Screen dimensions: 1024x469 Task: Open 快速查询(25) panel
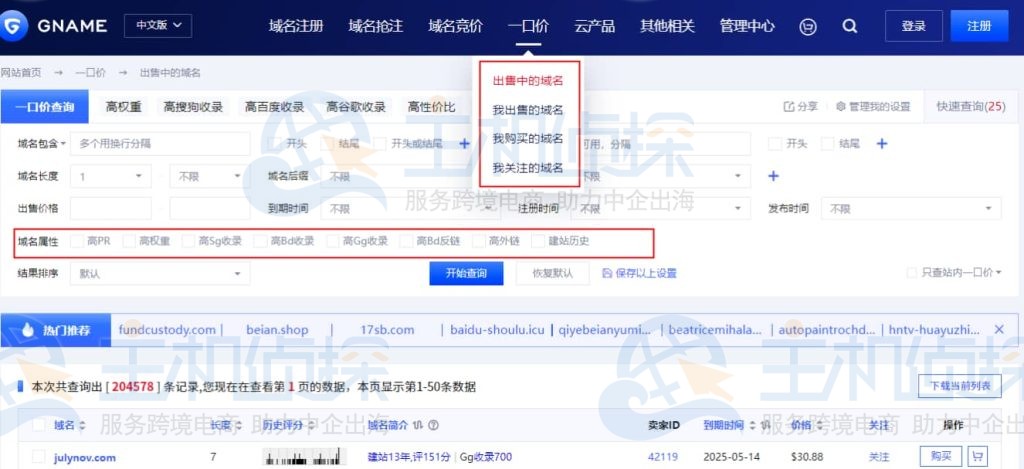pos(971,106)
